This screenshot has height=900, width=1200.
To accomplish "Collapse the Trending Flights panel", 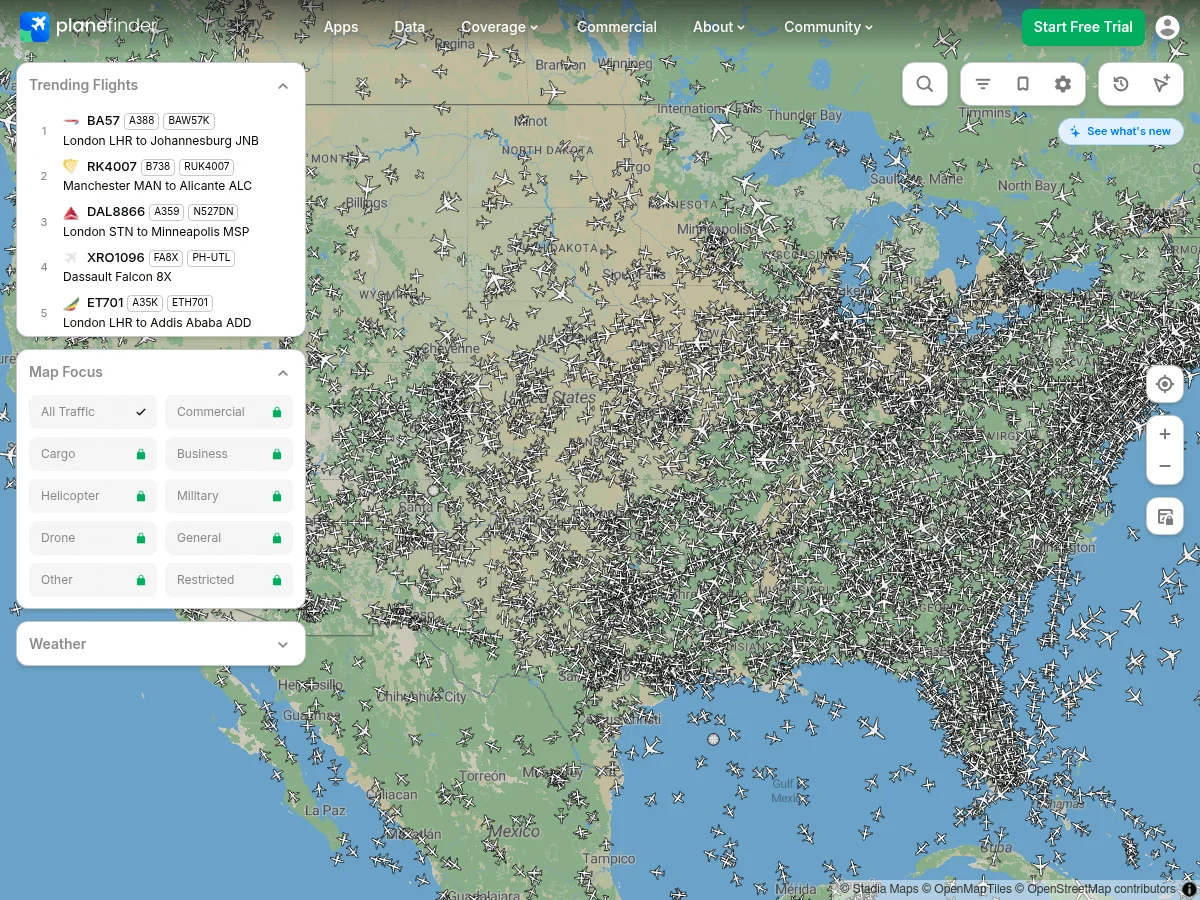I will coord(283,86).
